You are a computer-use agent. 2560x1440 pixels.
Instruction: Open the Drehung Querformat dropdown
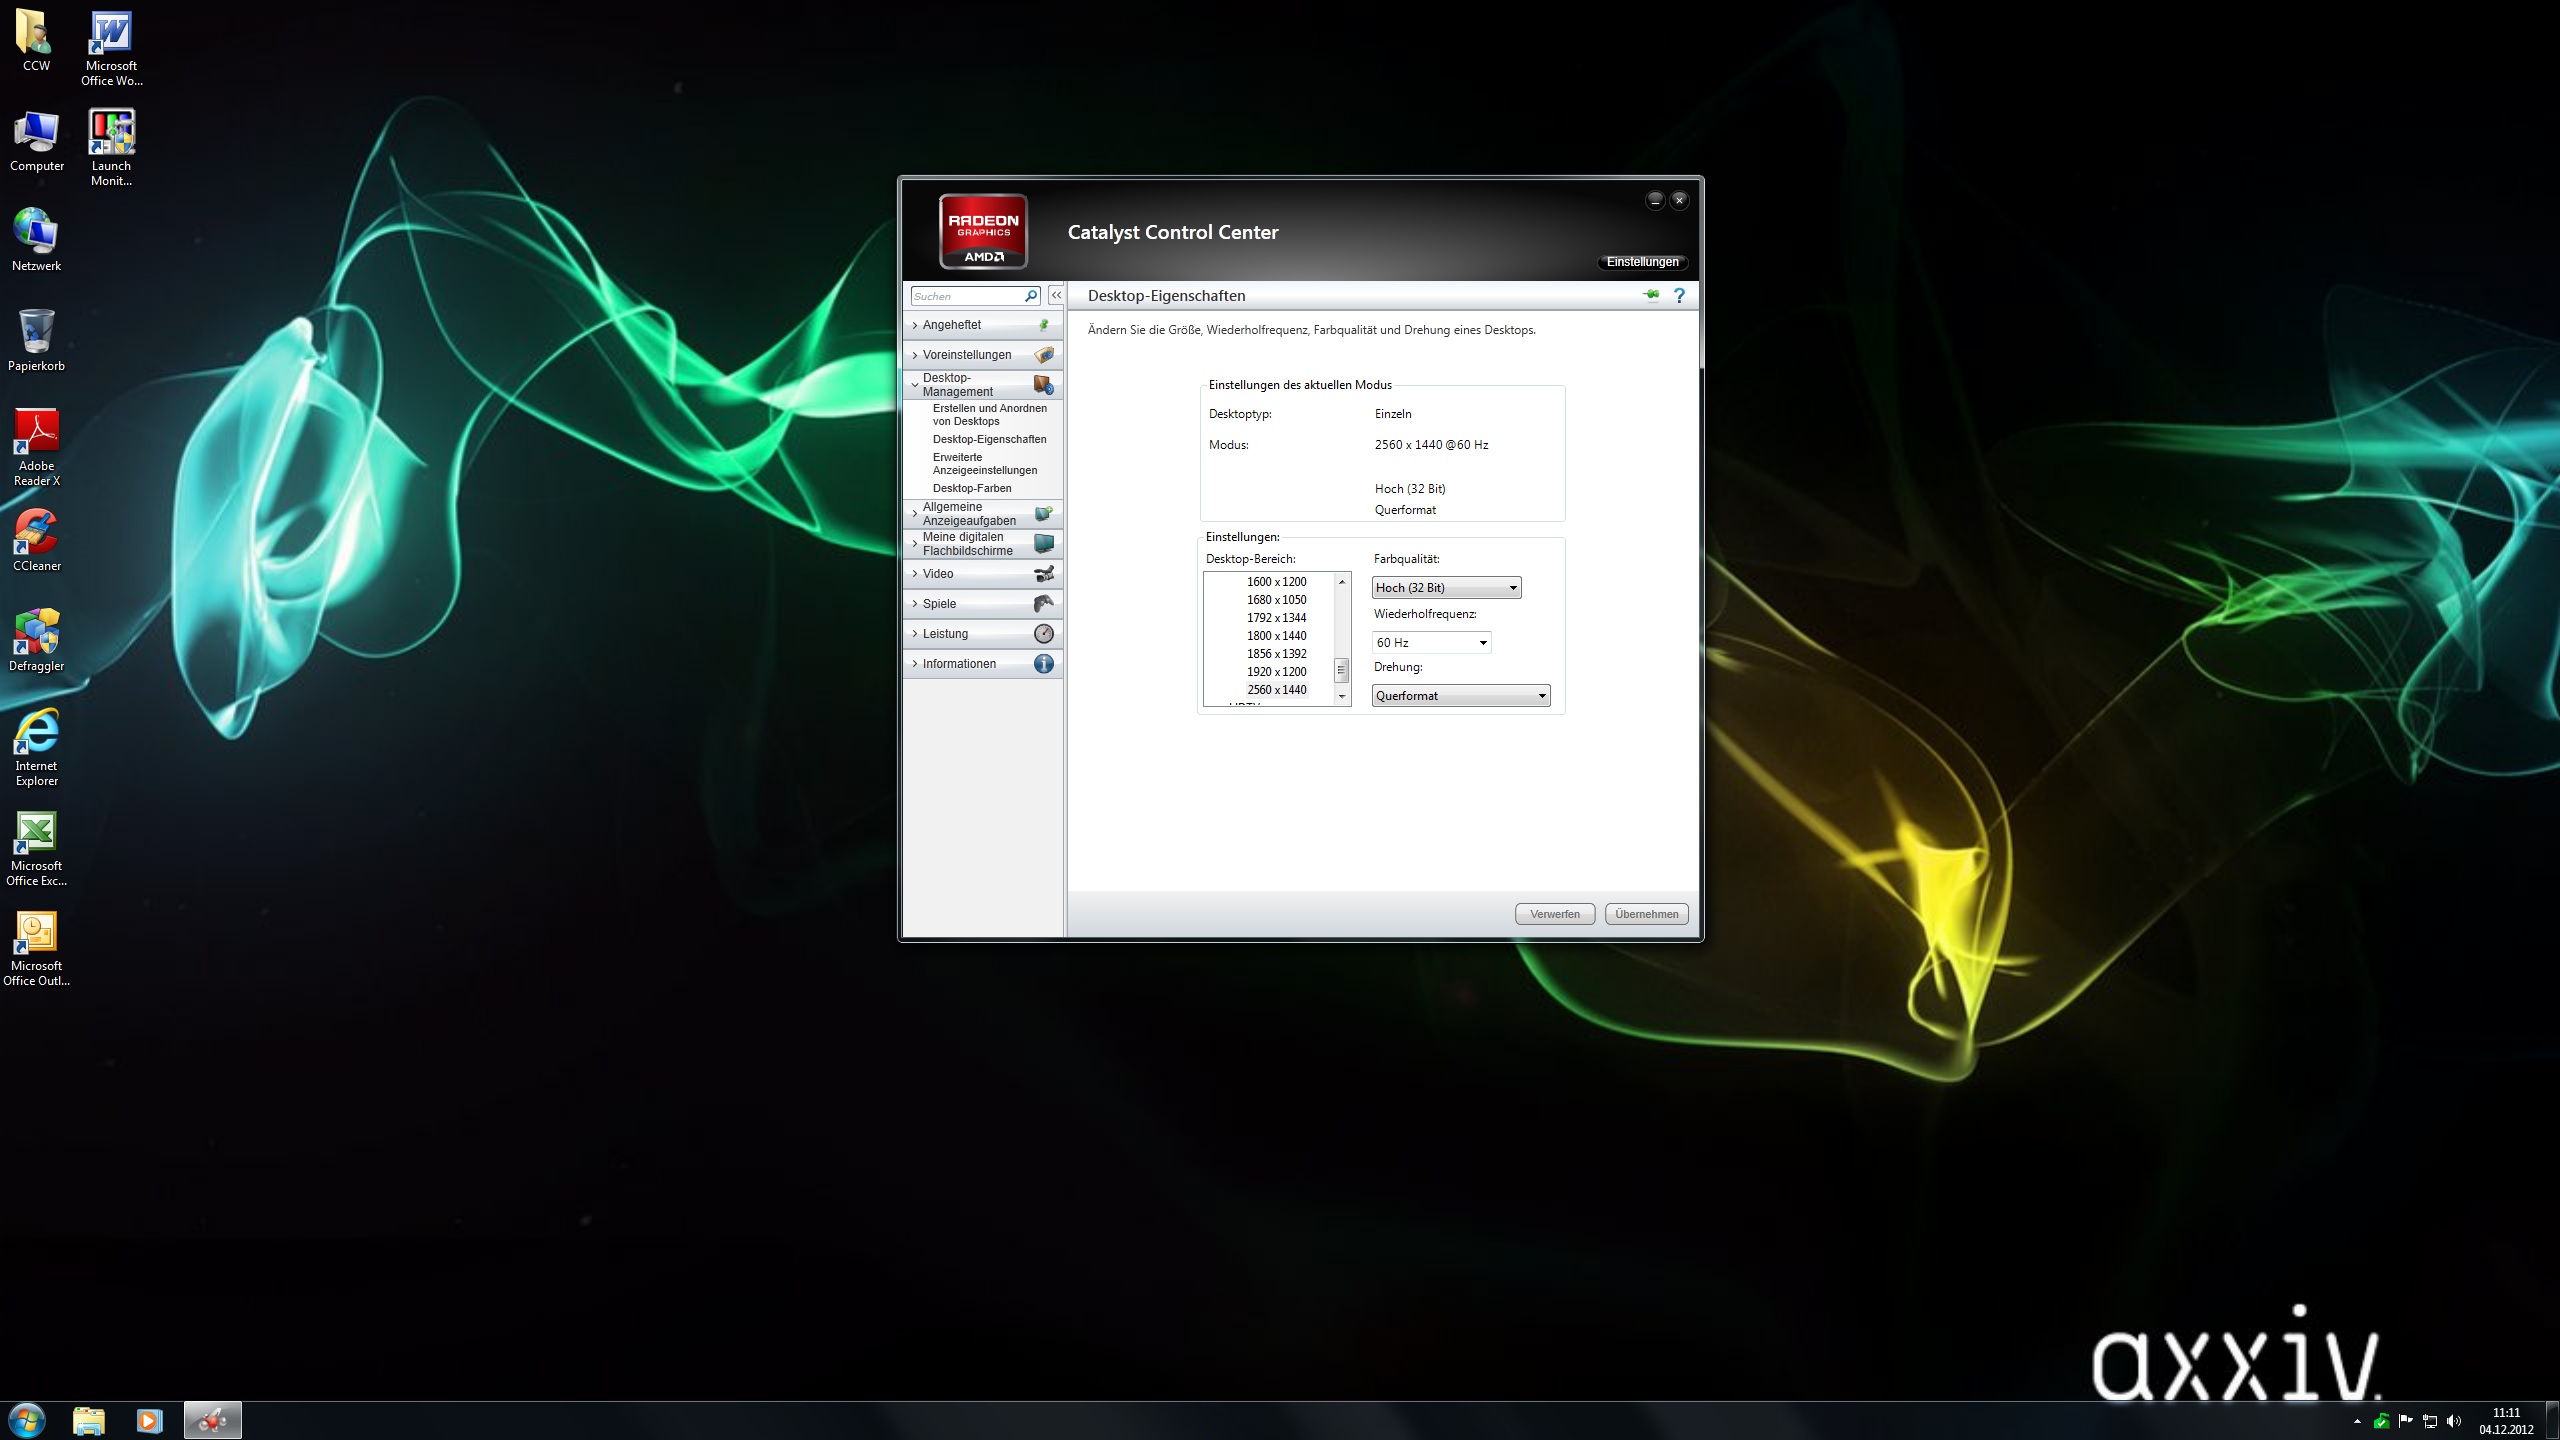pos(1460,696)
